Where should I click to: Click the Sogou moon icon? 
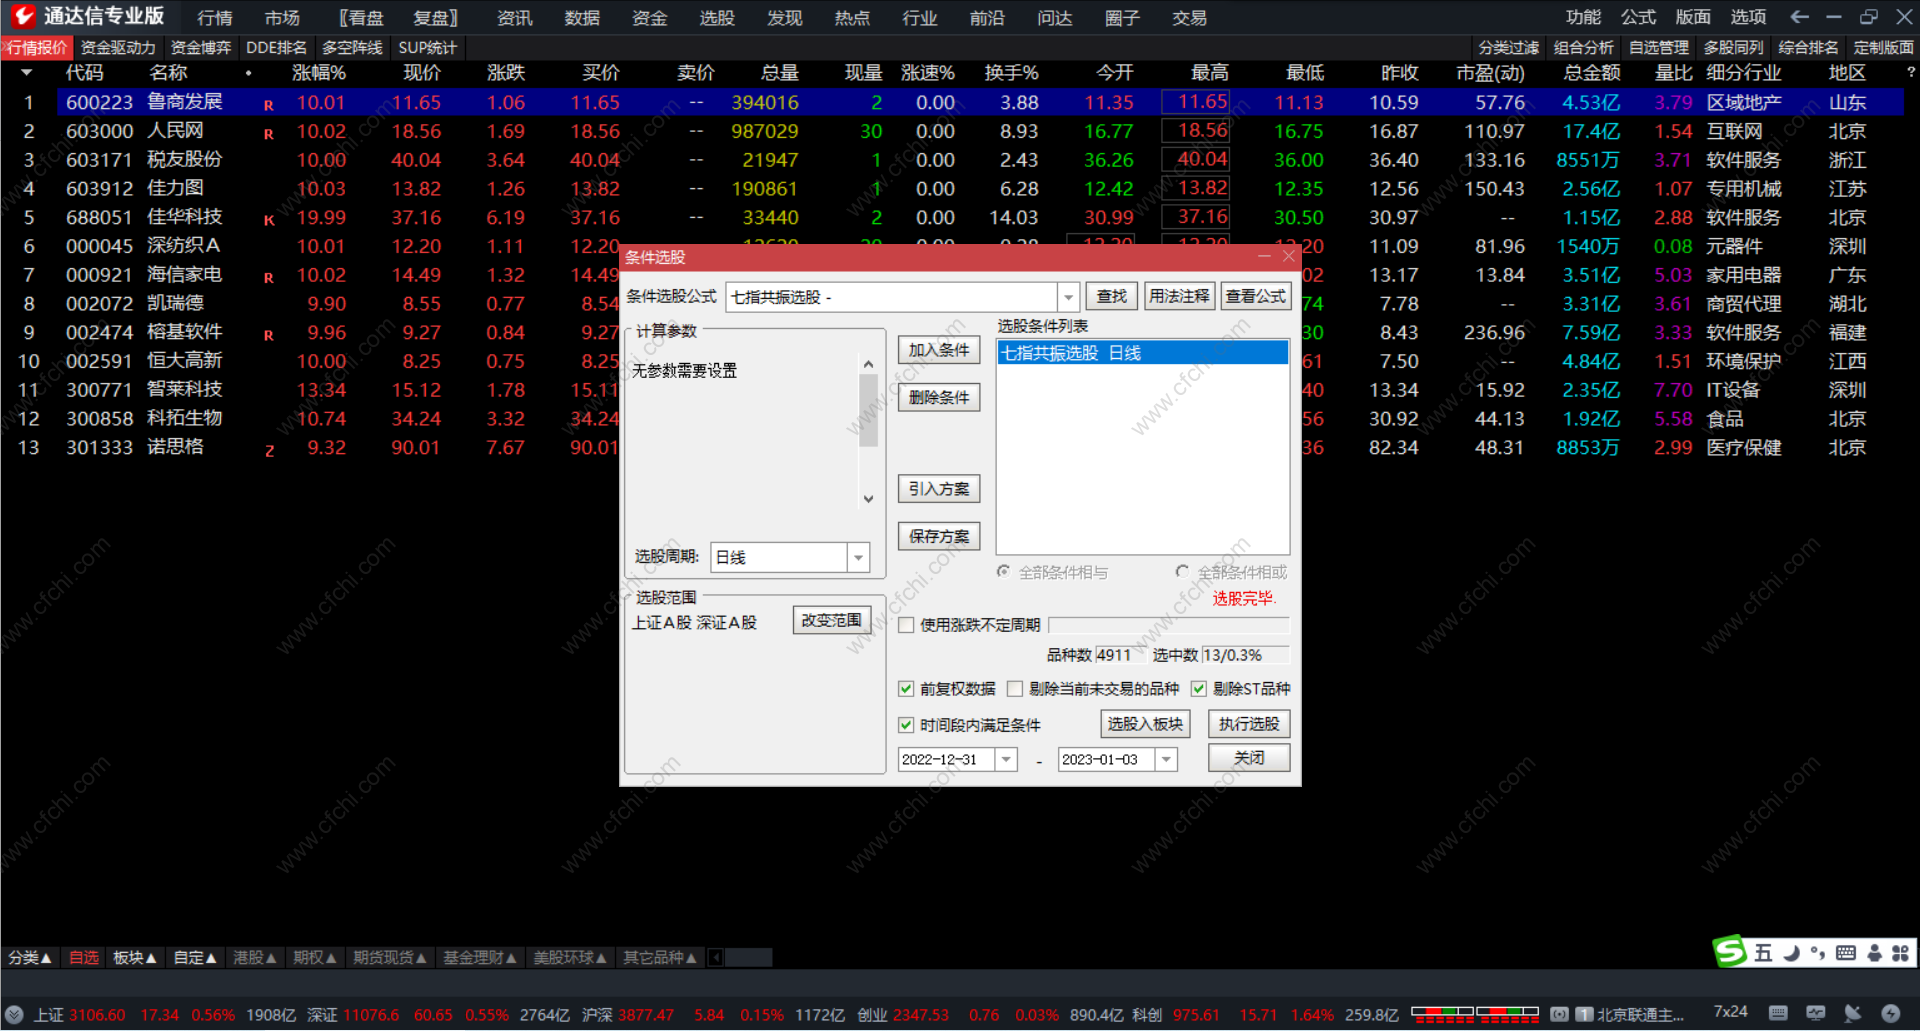pyautogui.click(x=1791, y=953)
